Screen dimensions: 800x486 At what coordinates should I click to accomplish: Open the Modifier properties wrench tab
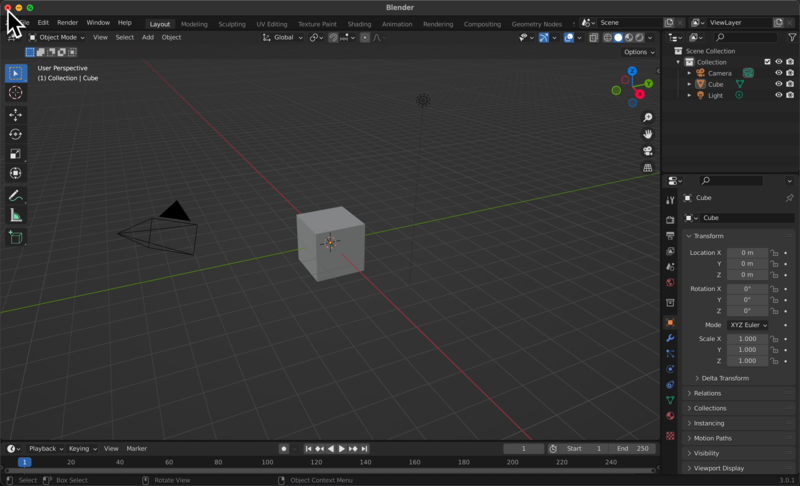click(670, 338)
